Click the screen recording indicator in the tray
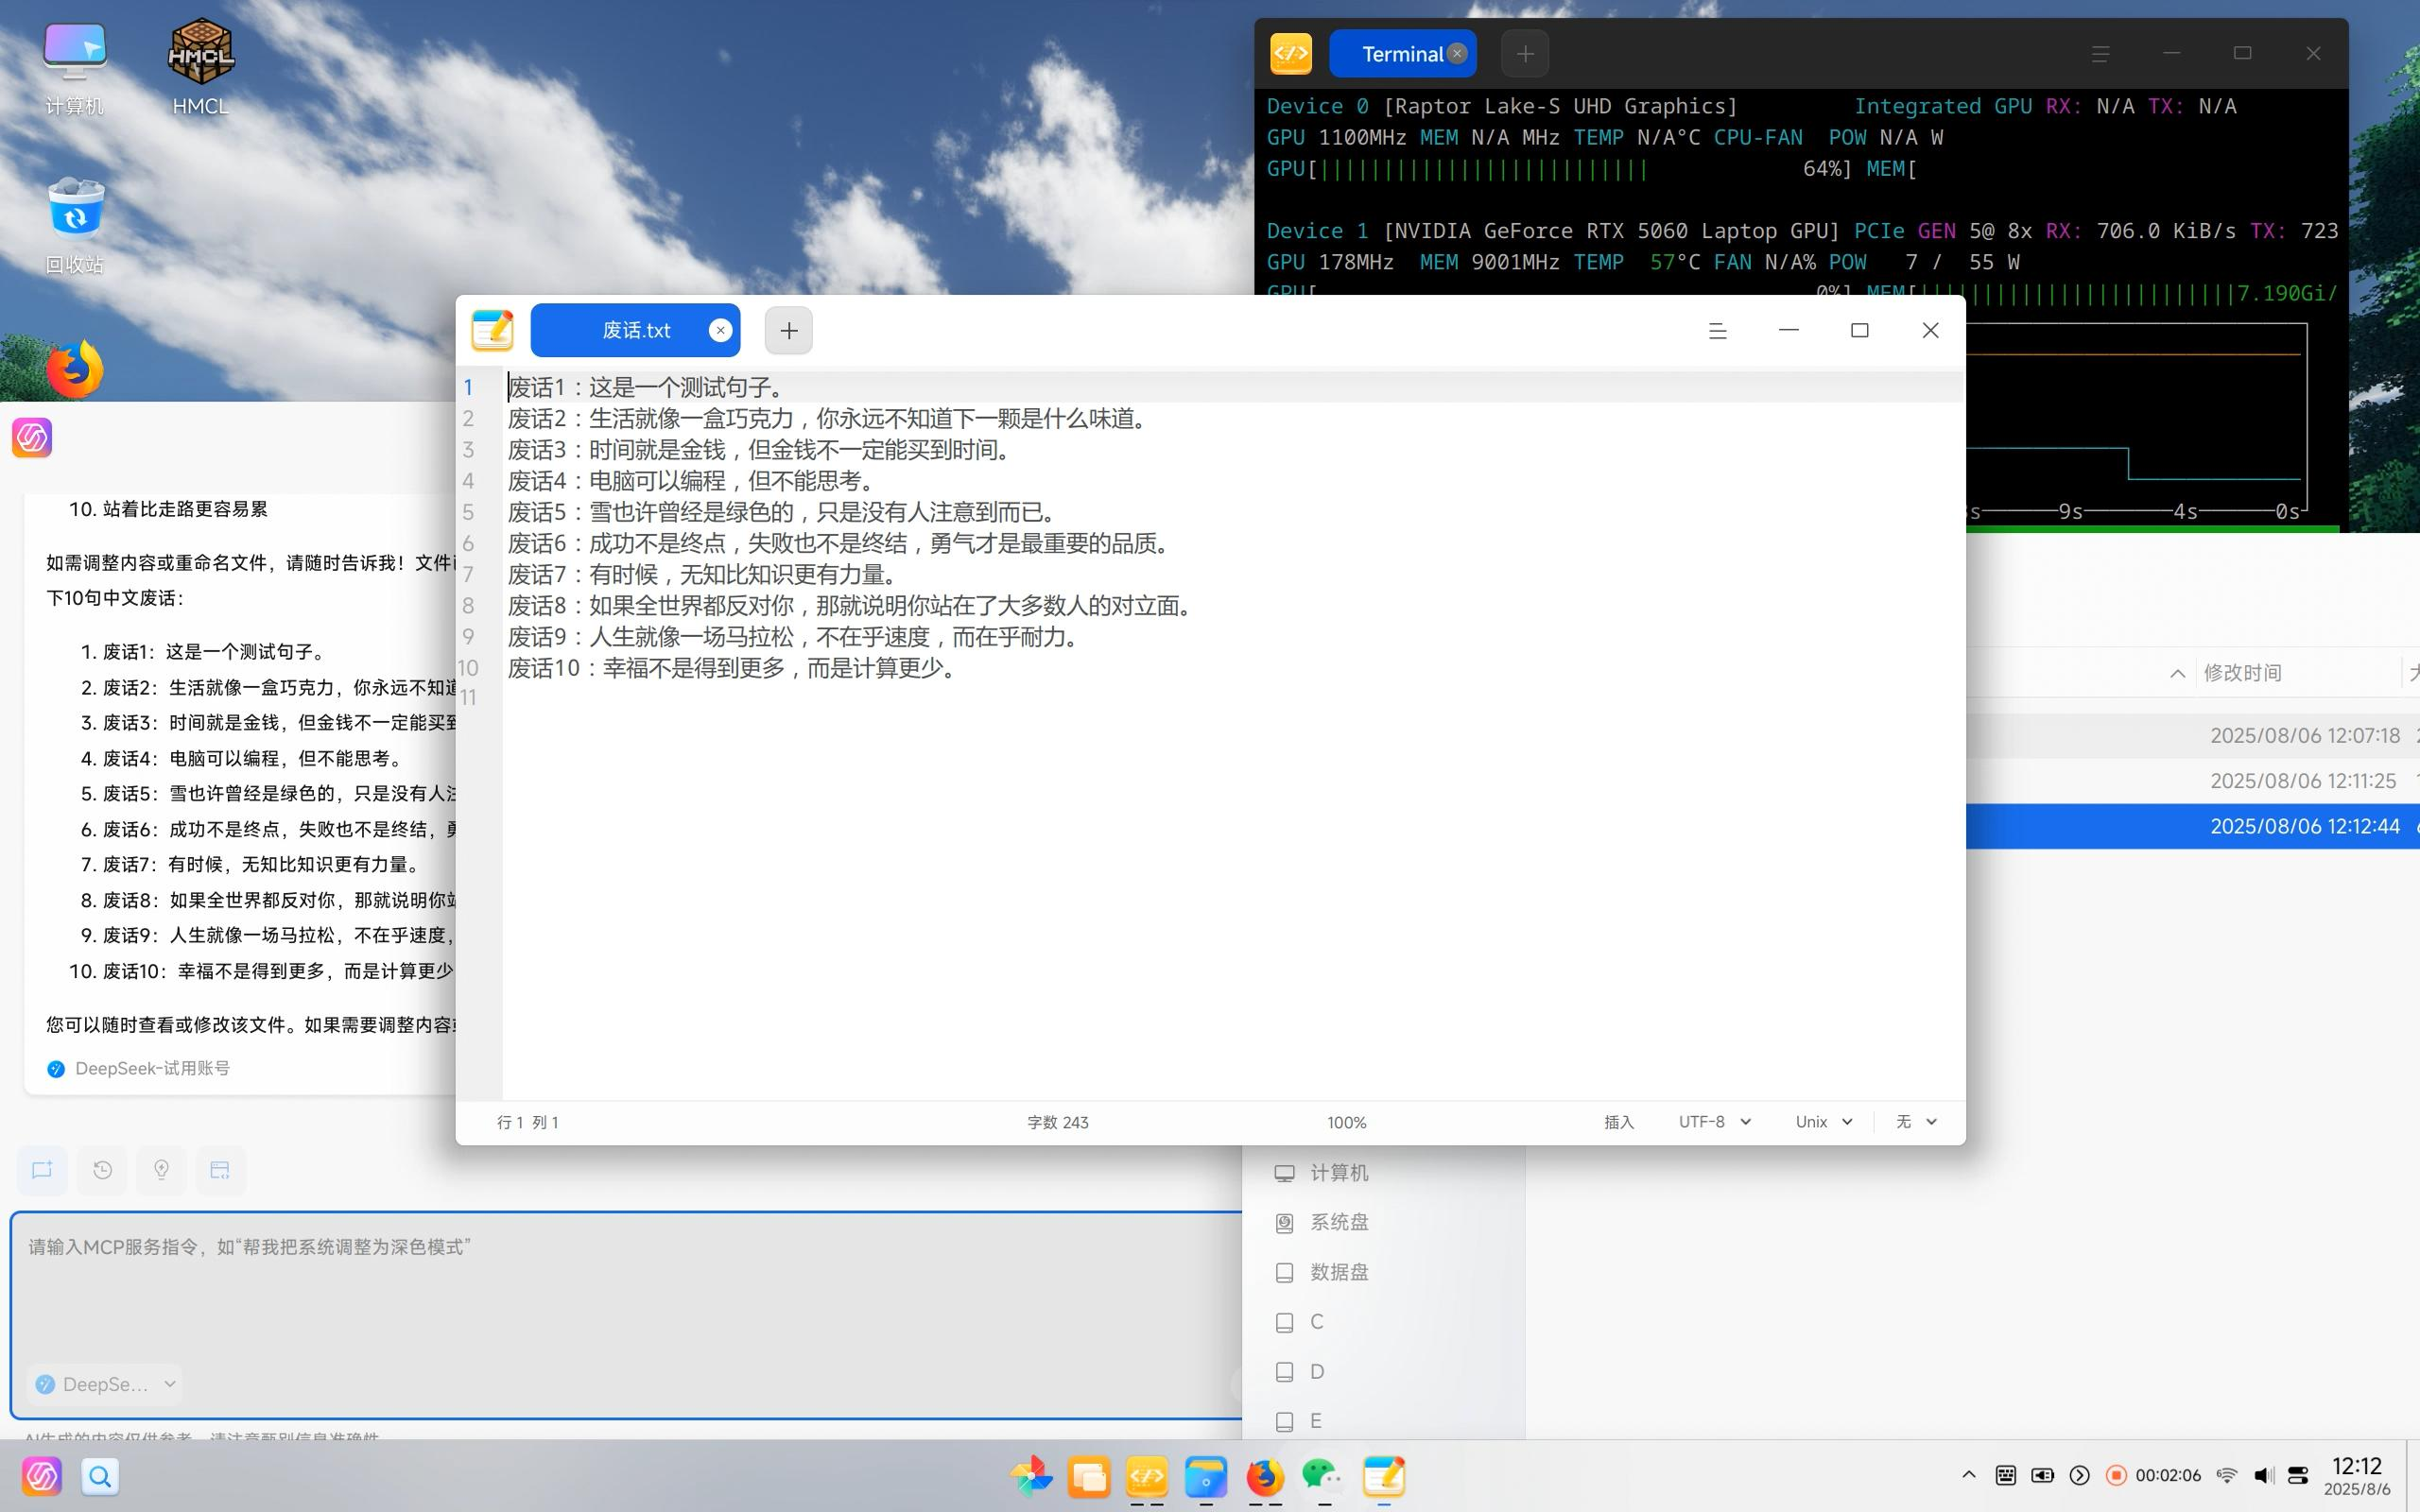This screenshot has height=1512, width=2420. tap(2116, 1475)
